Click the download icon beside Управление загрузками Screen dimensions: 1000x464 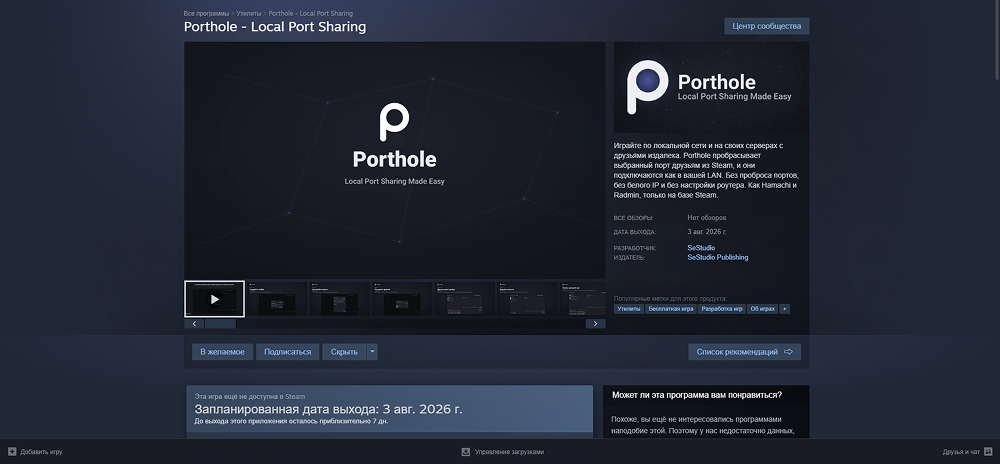click(x=466, y=451)
